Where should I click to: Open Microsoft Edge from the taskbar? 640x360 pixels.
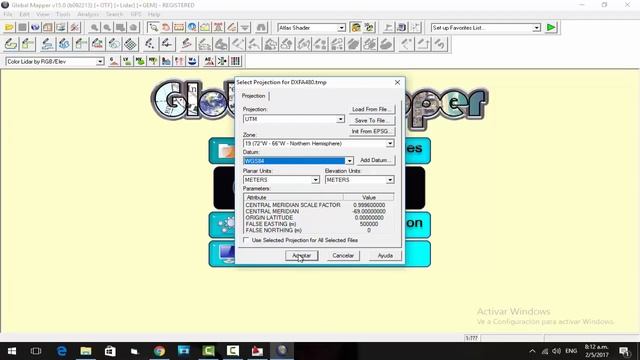61,351
